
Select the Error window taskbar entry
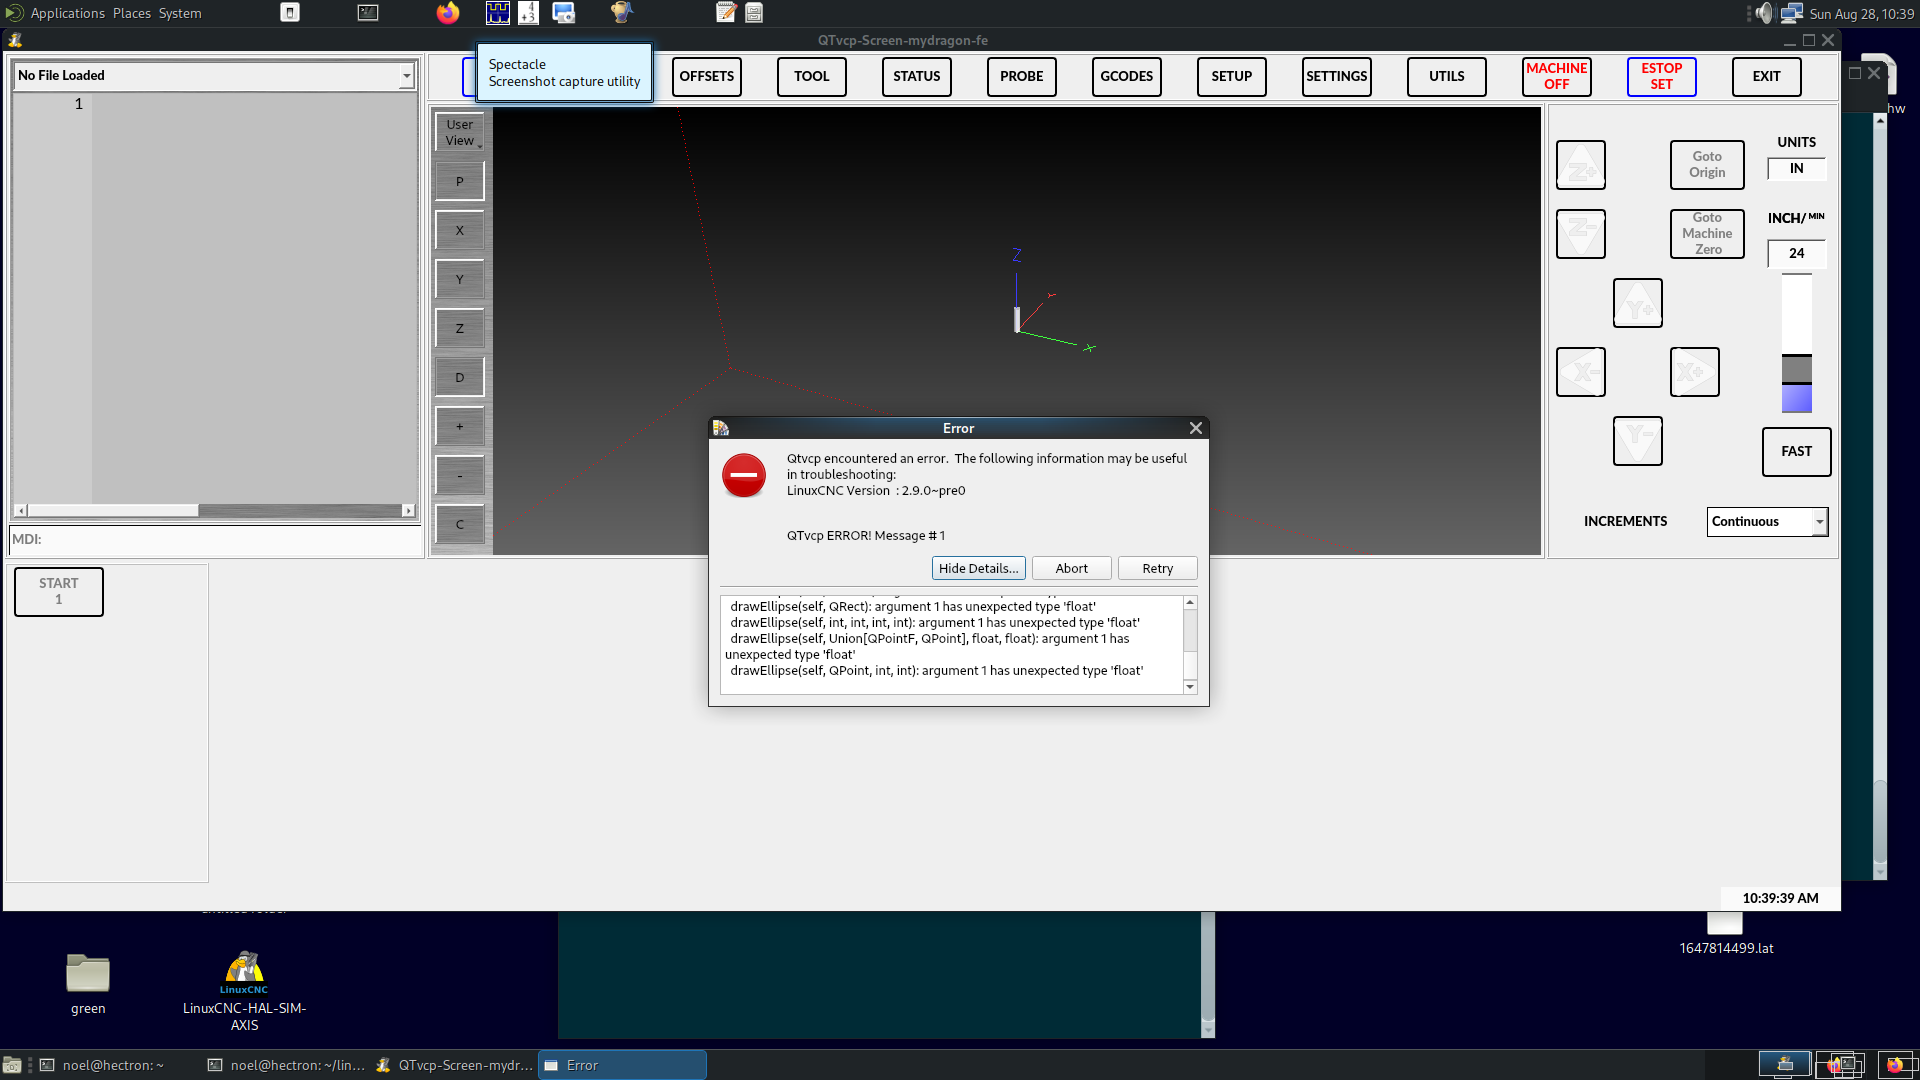(x=622, y=1066)
